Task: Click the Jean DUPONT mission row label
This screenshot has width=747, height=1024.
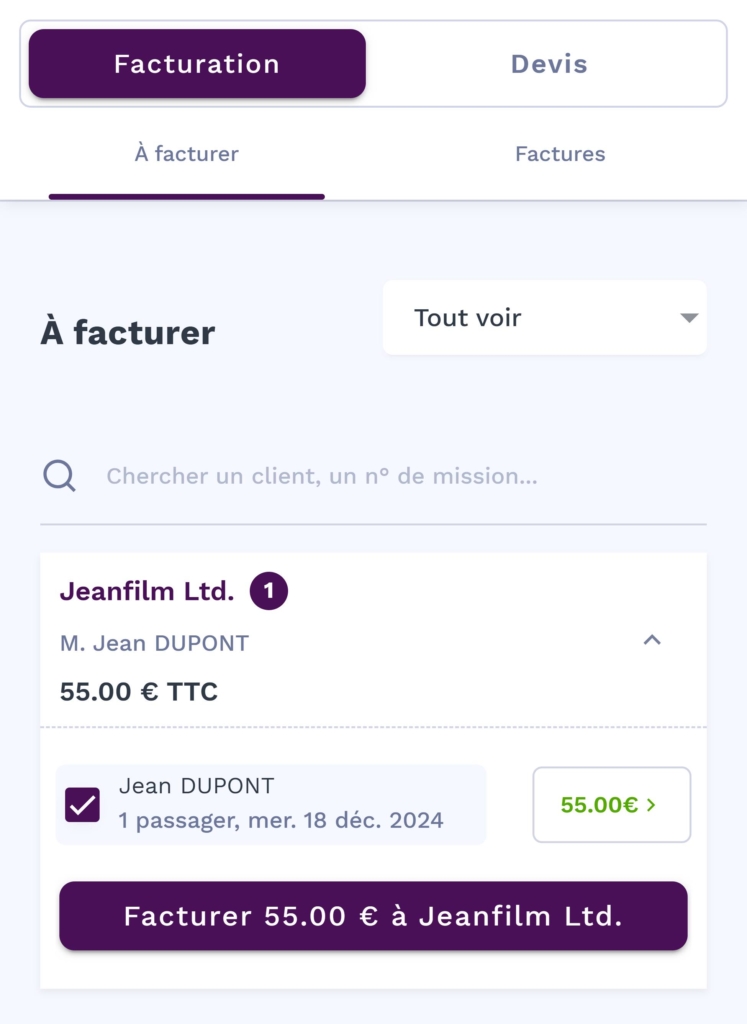Action: (197, 786)
